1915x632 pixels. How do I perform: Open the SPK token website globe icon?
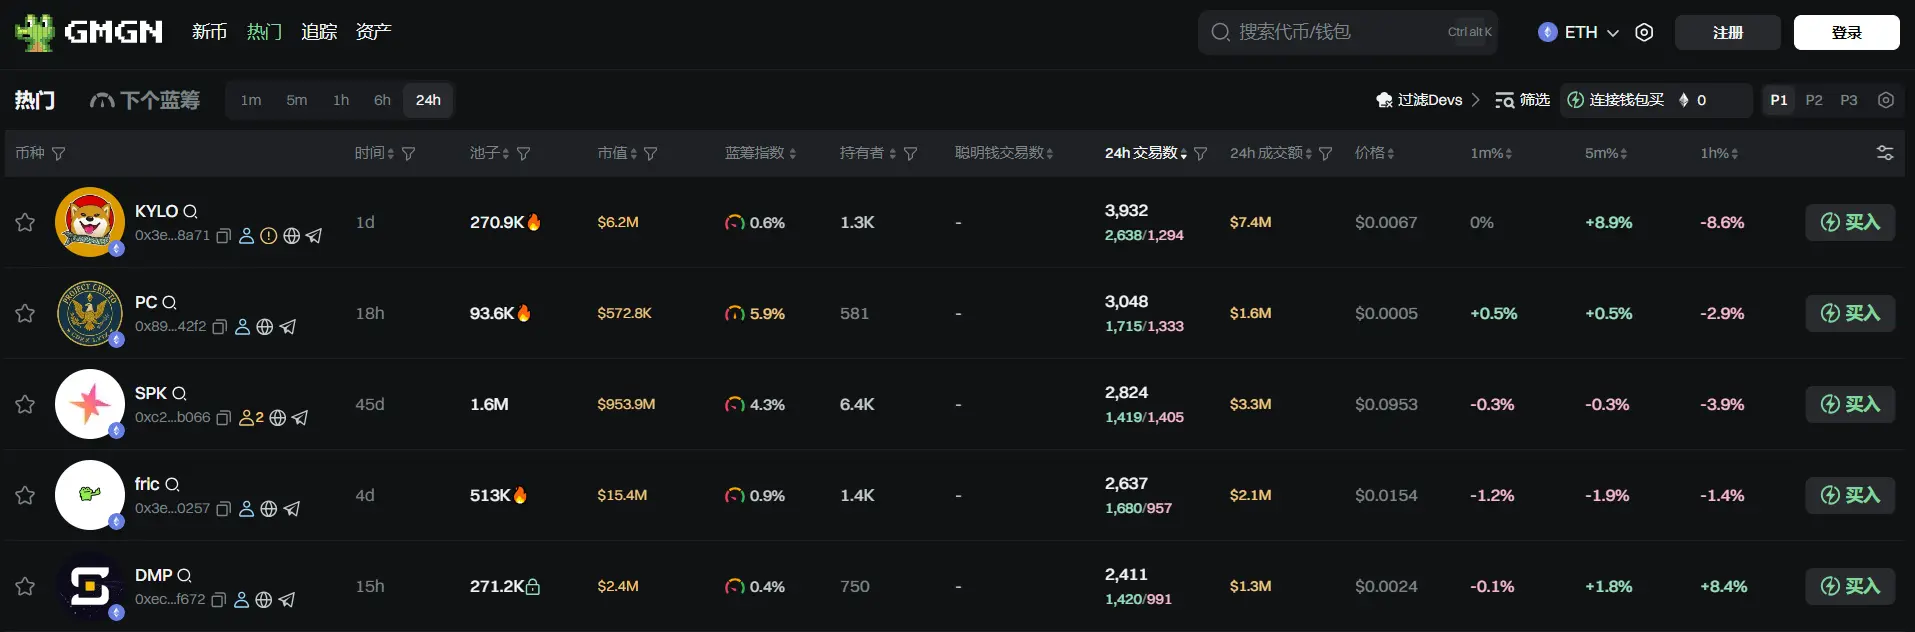point(278,418)
